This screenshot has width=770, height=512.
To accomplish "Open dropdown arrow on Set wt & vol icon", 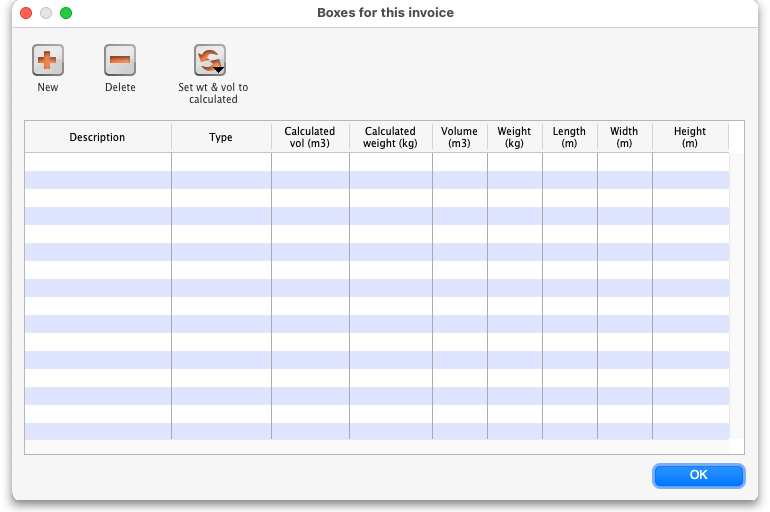I will [219, 70].
